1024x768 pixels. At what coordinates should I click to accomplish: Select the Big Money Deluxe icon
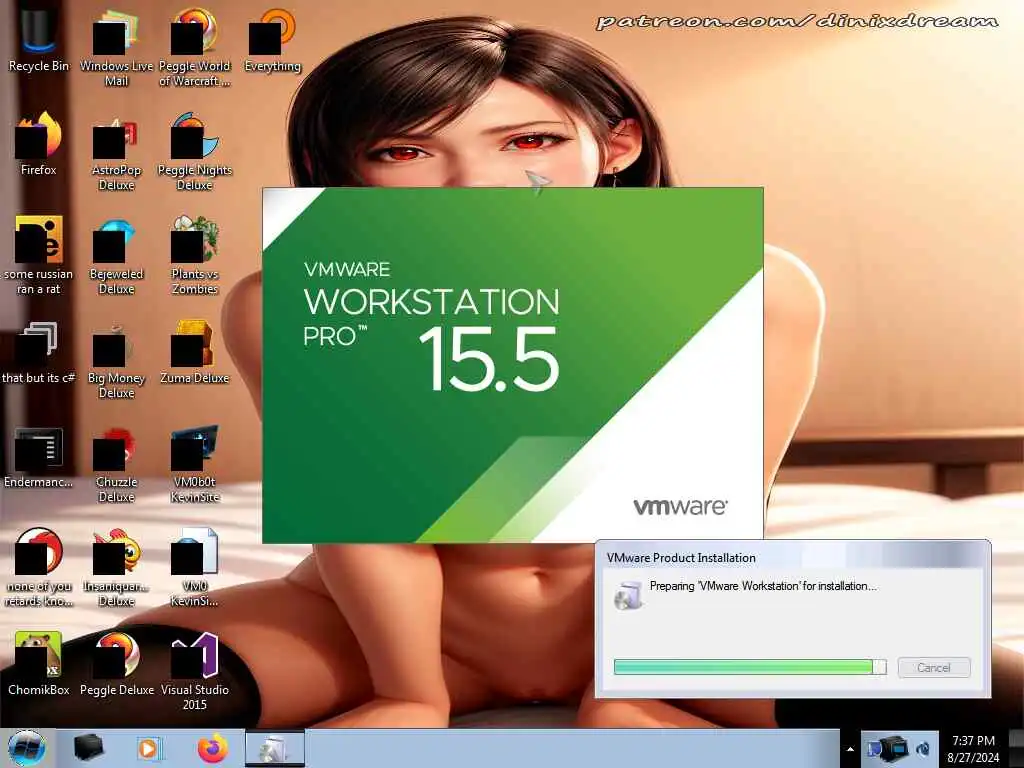point(116,360)
